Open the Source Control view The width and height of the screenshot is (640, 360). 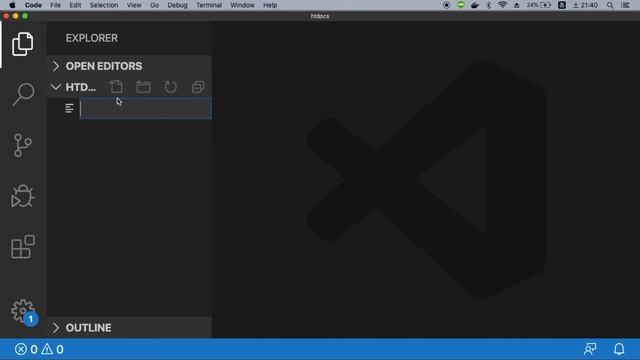click(x=22, y=145)
